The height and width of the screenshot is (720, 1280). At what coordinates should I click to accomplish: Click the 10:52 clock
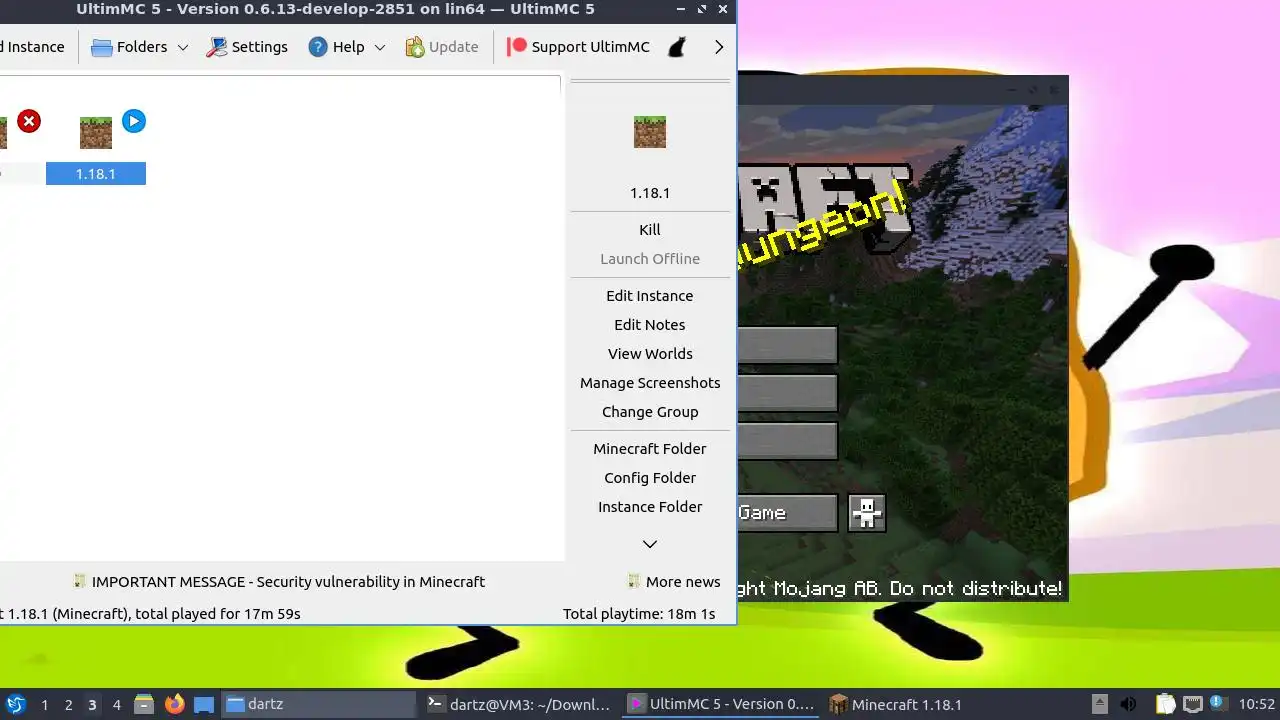1257,704
